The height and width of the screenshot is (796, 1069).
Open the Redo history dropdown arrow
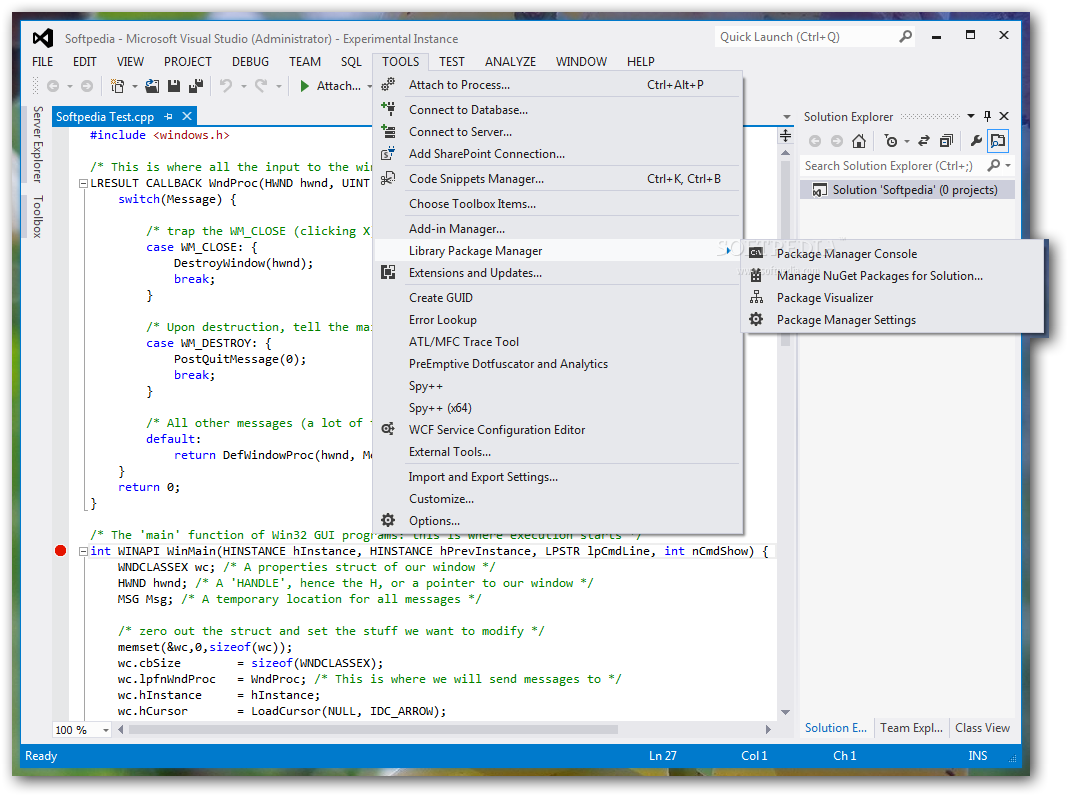tap(278, 87)
